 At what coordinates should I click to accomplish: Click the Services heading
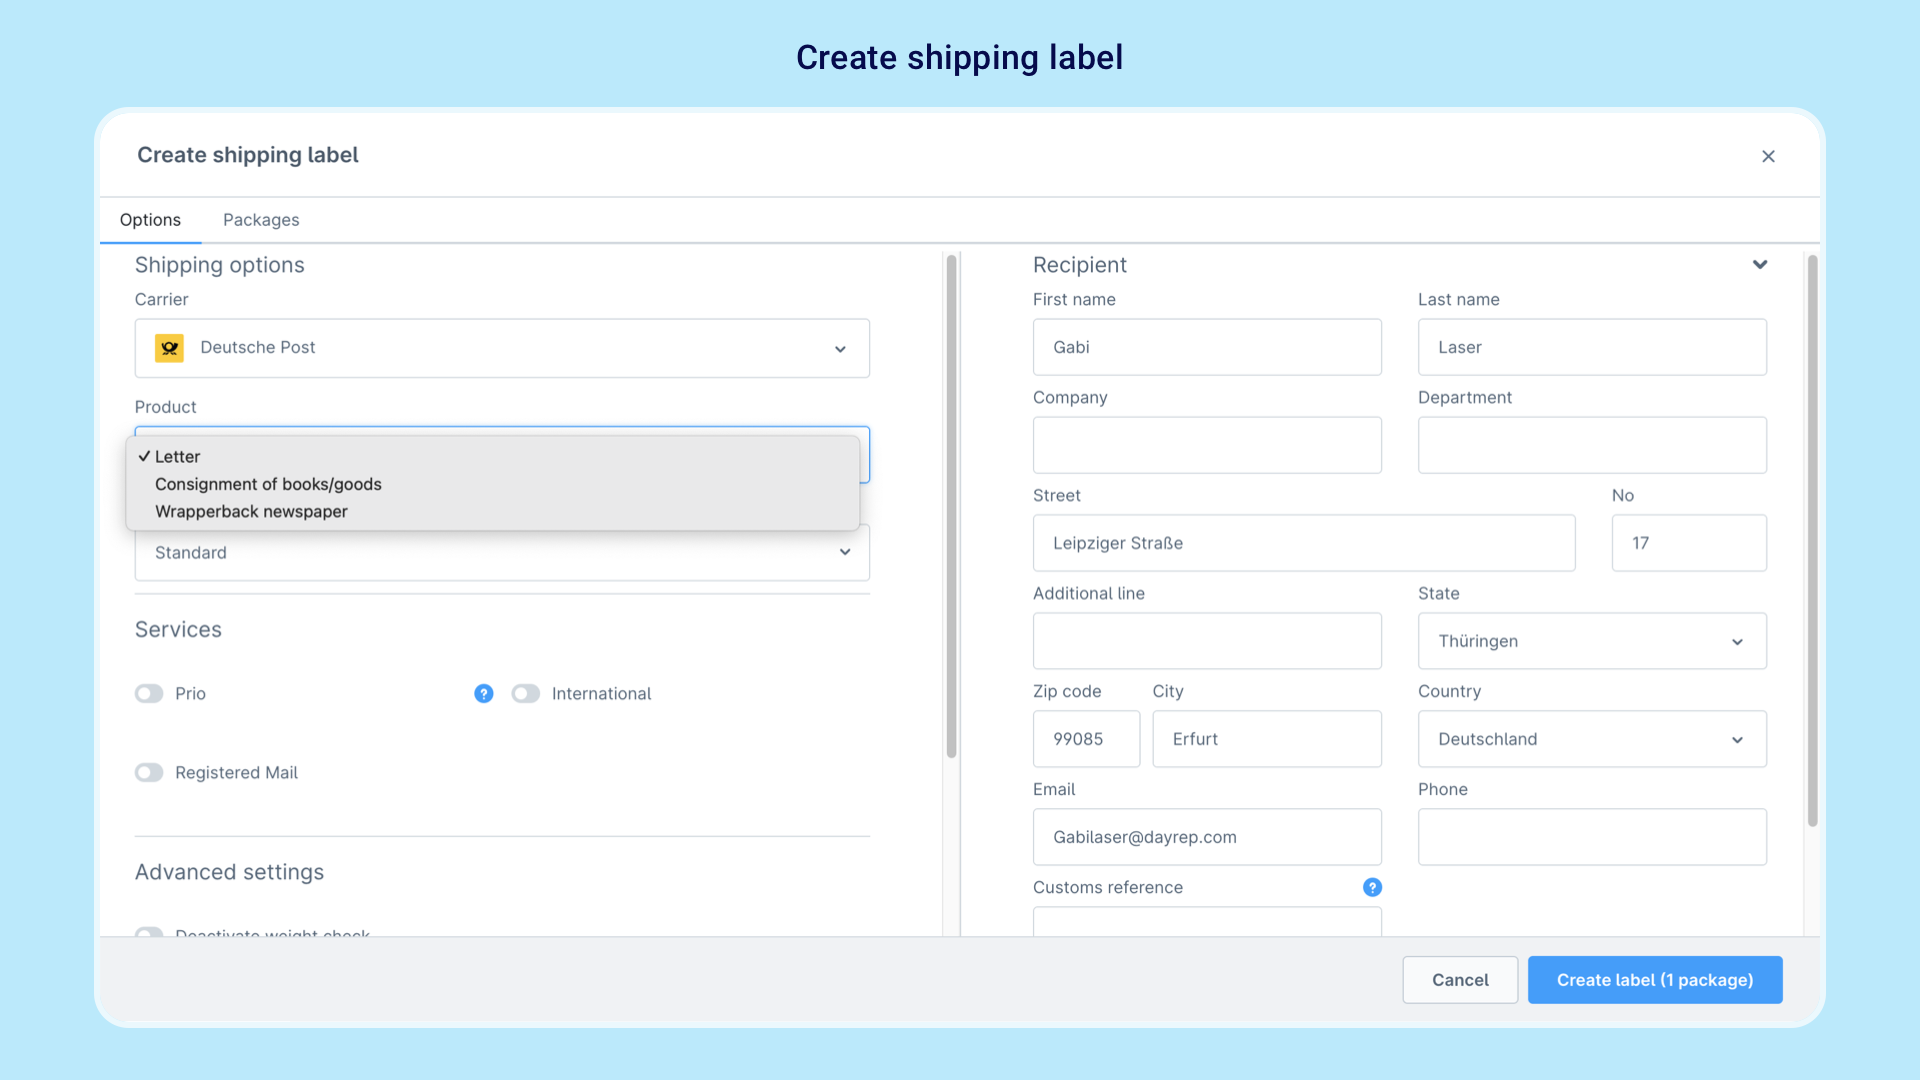click(178, 630)
